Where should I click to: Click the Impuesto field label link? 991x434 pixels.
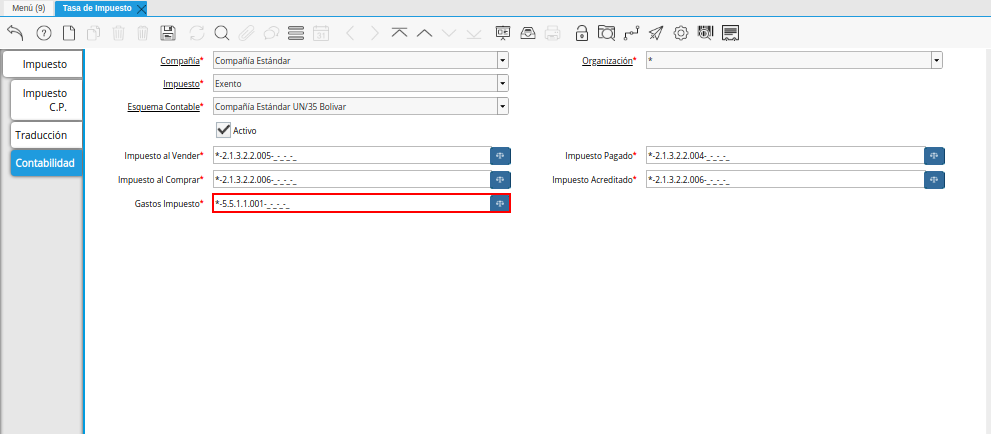point(181,83)
